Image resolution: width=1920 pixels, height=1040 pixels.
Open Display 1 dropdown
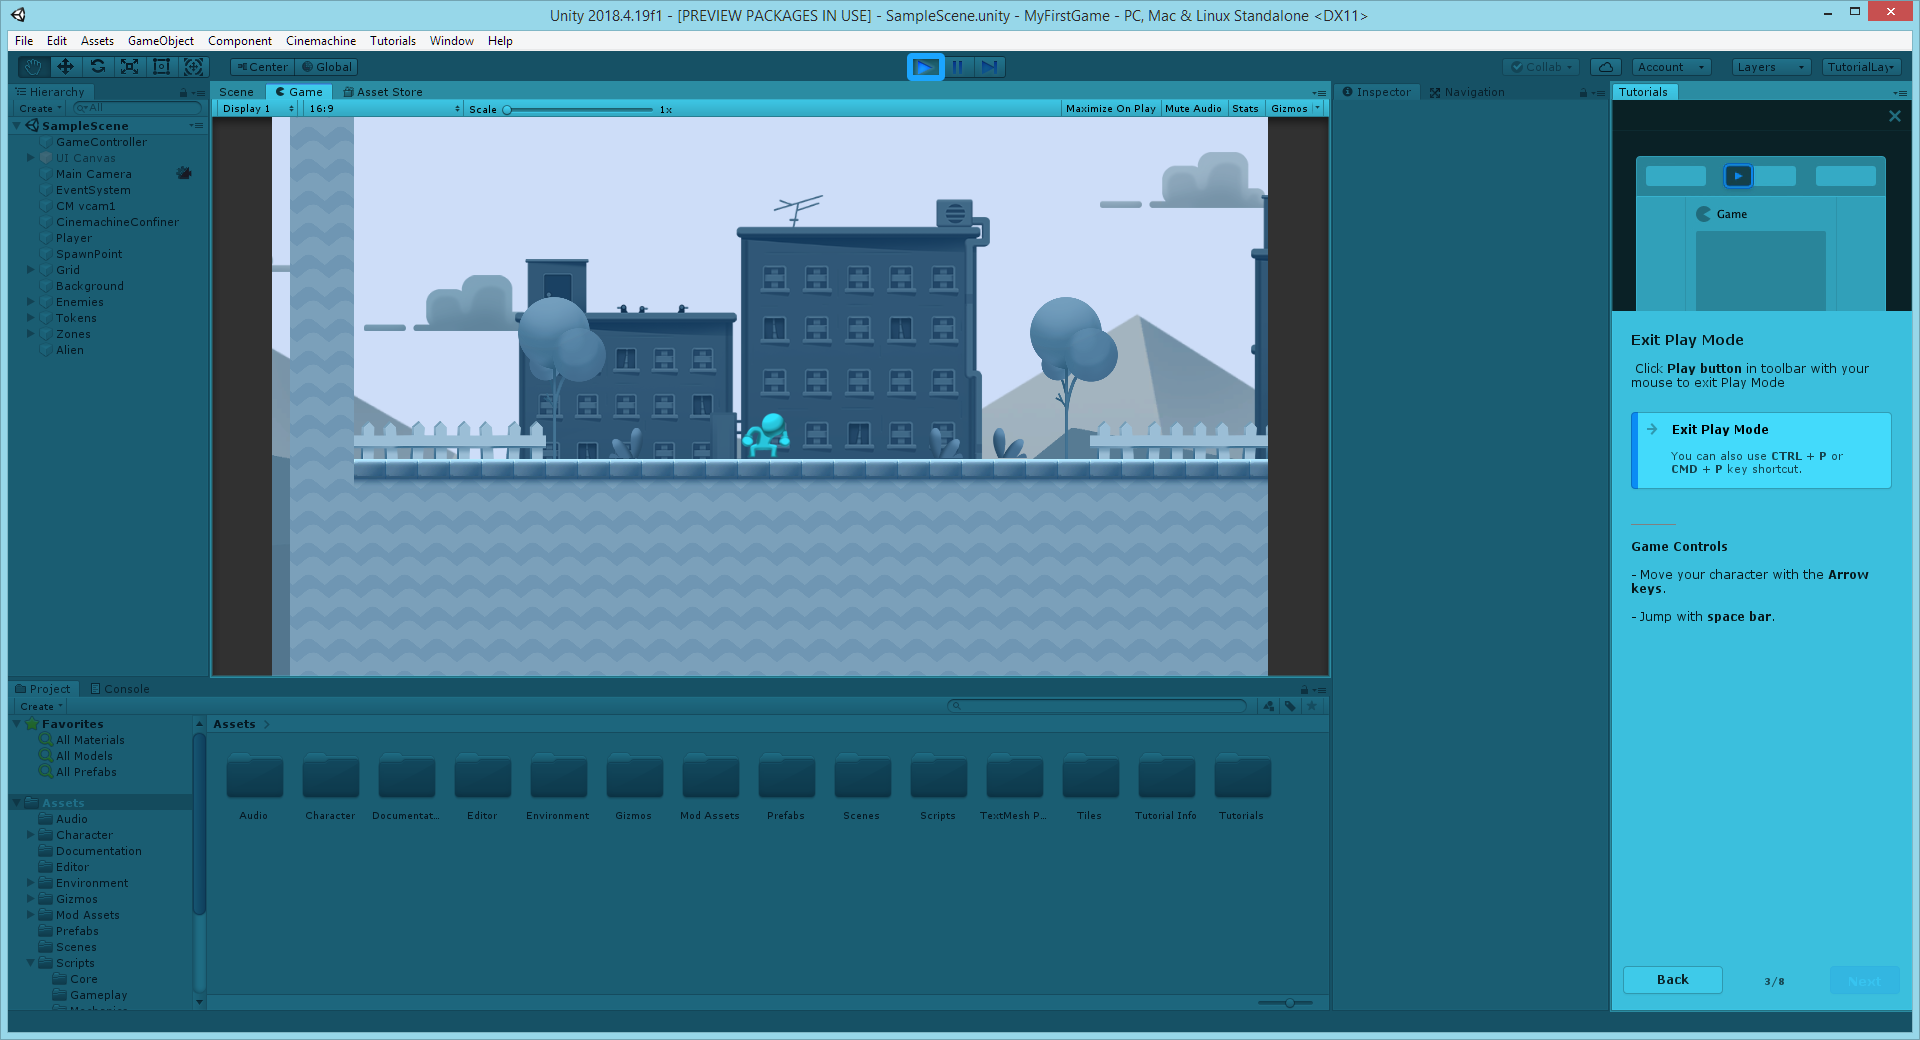tap(257, 108)
